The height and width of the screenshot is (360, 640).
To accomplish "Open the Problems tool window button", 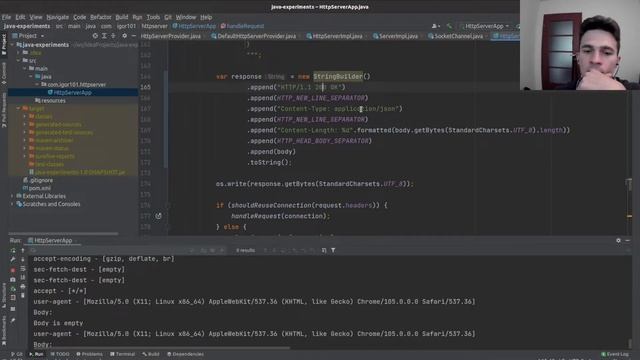I will click(89, 354).
